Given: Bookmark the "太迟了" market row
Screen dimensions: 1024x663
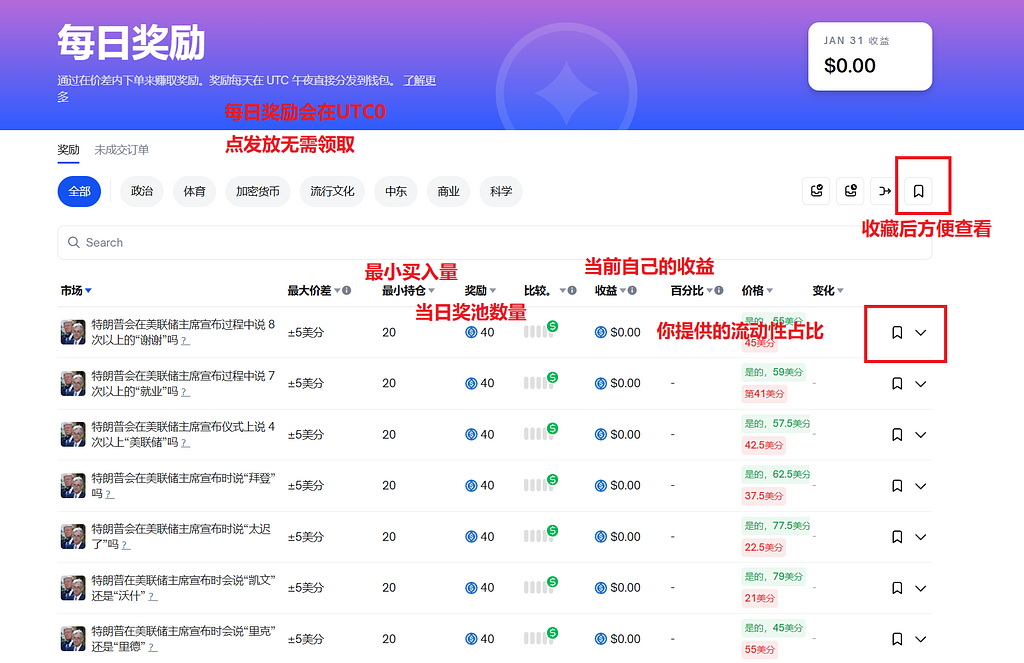Looking at the screenshot, I should tap(897, 537).
